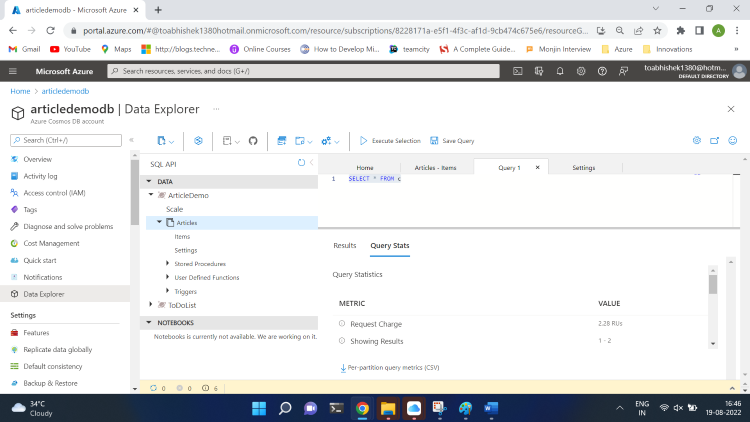Open Features under Settings

click(36, 333)
